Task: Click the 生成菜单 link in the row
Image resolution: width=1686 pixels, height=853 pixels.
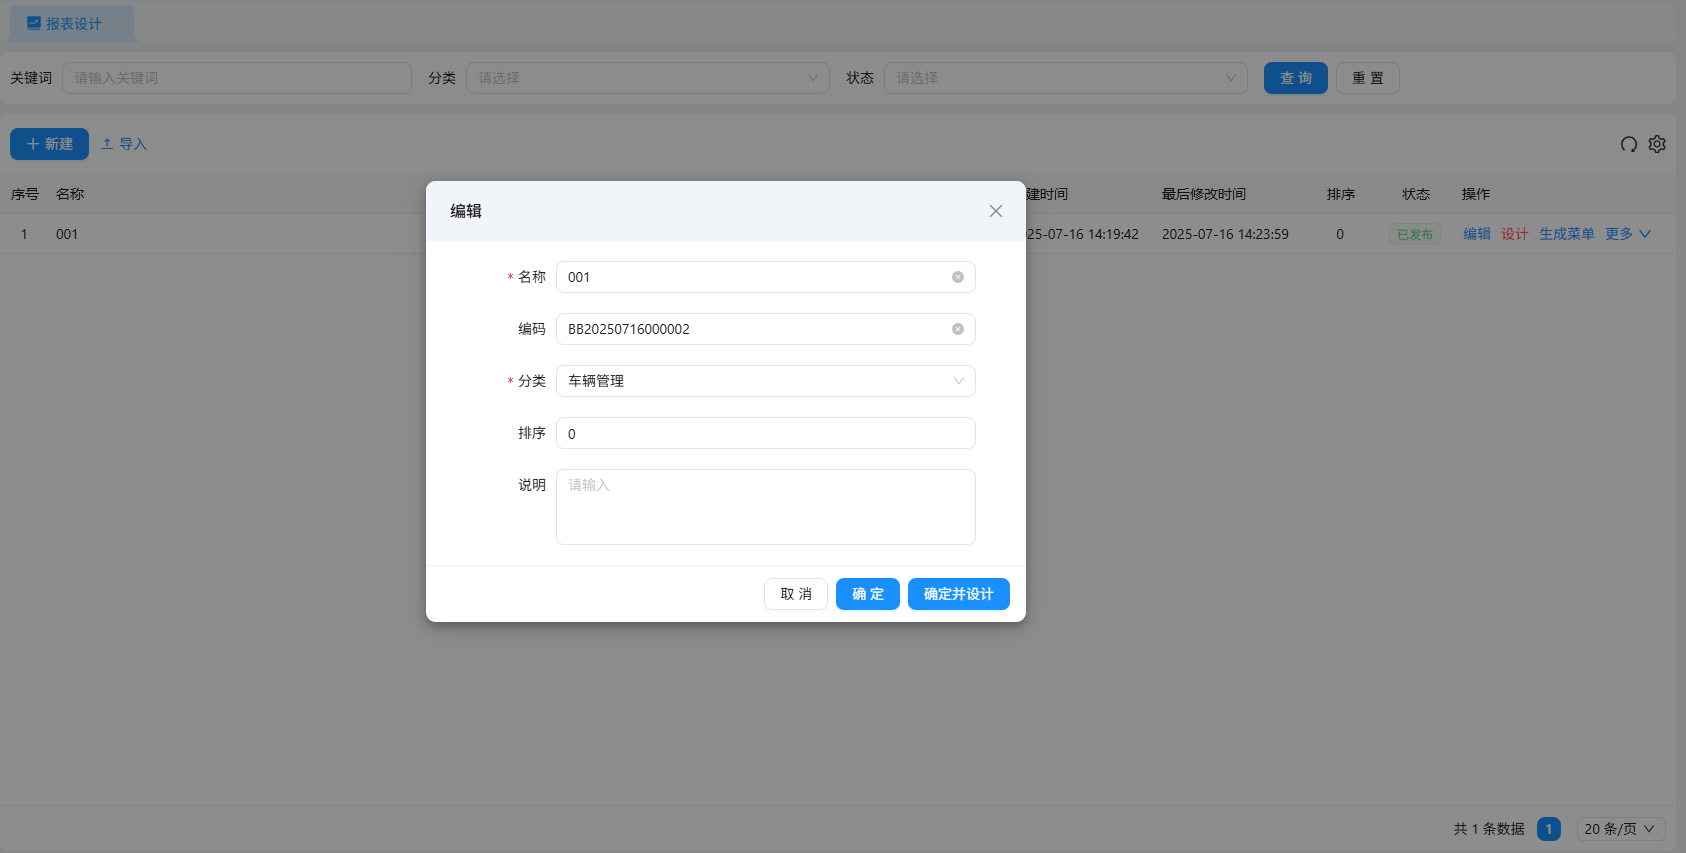Action: 1566,234
